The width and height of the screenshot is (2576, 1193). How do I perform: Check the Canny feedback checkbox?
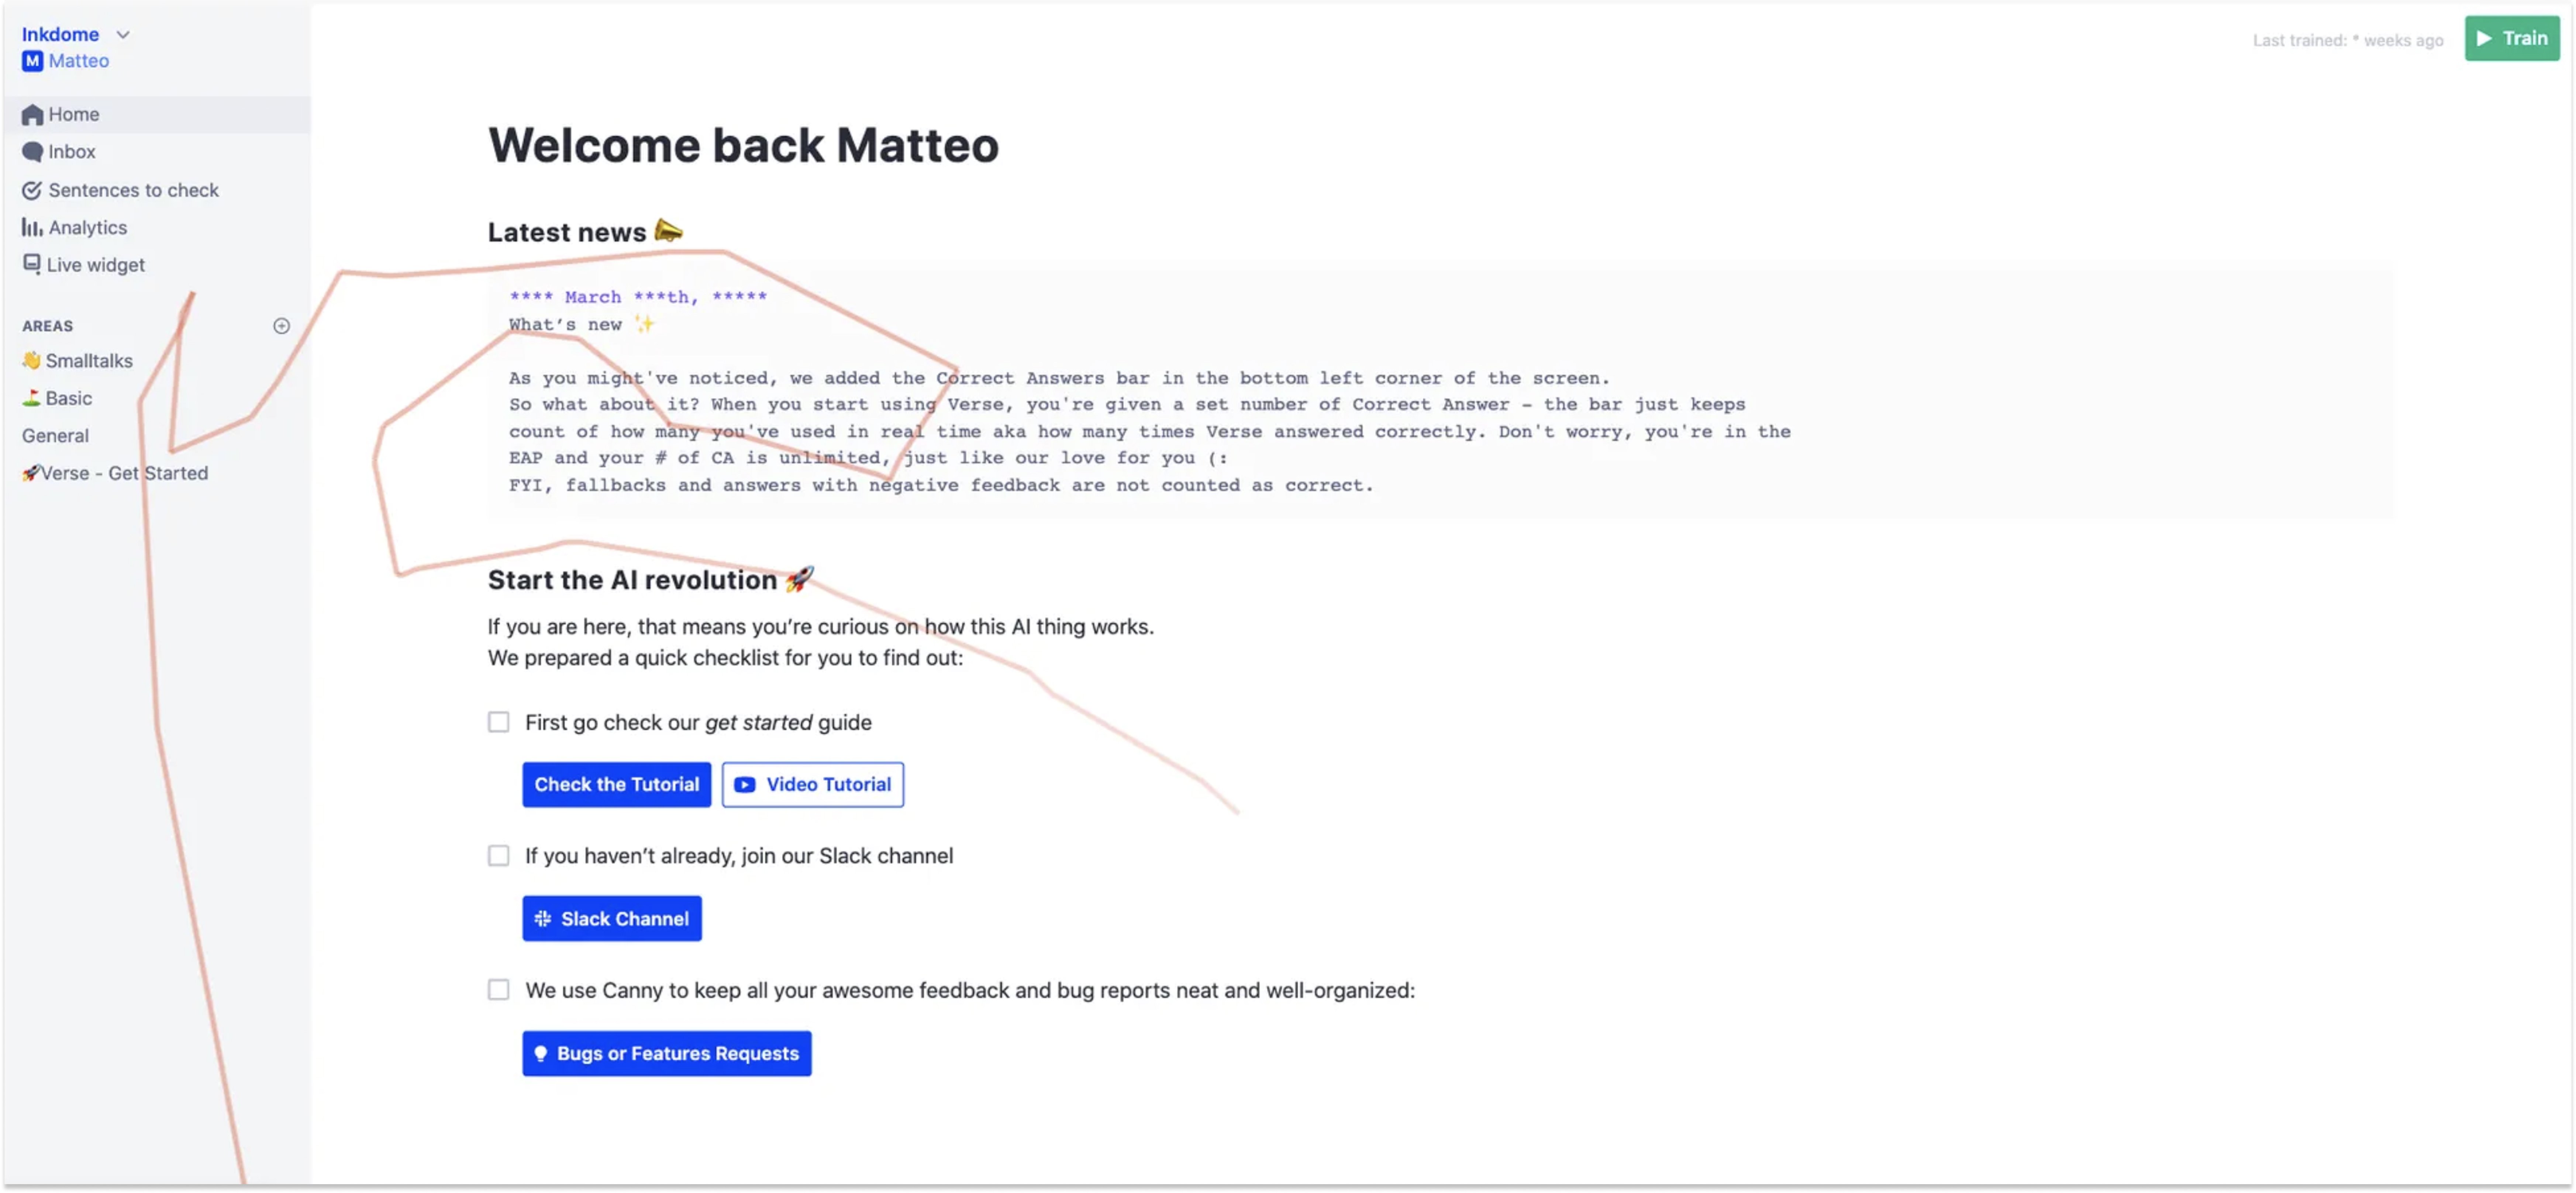(498, 990)
